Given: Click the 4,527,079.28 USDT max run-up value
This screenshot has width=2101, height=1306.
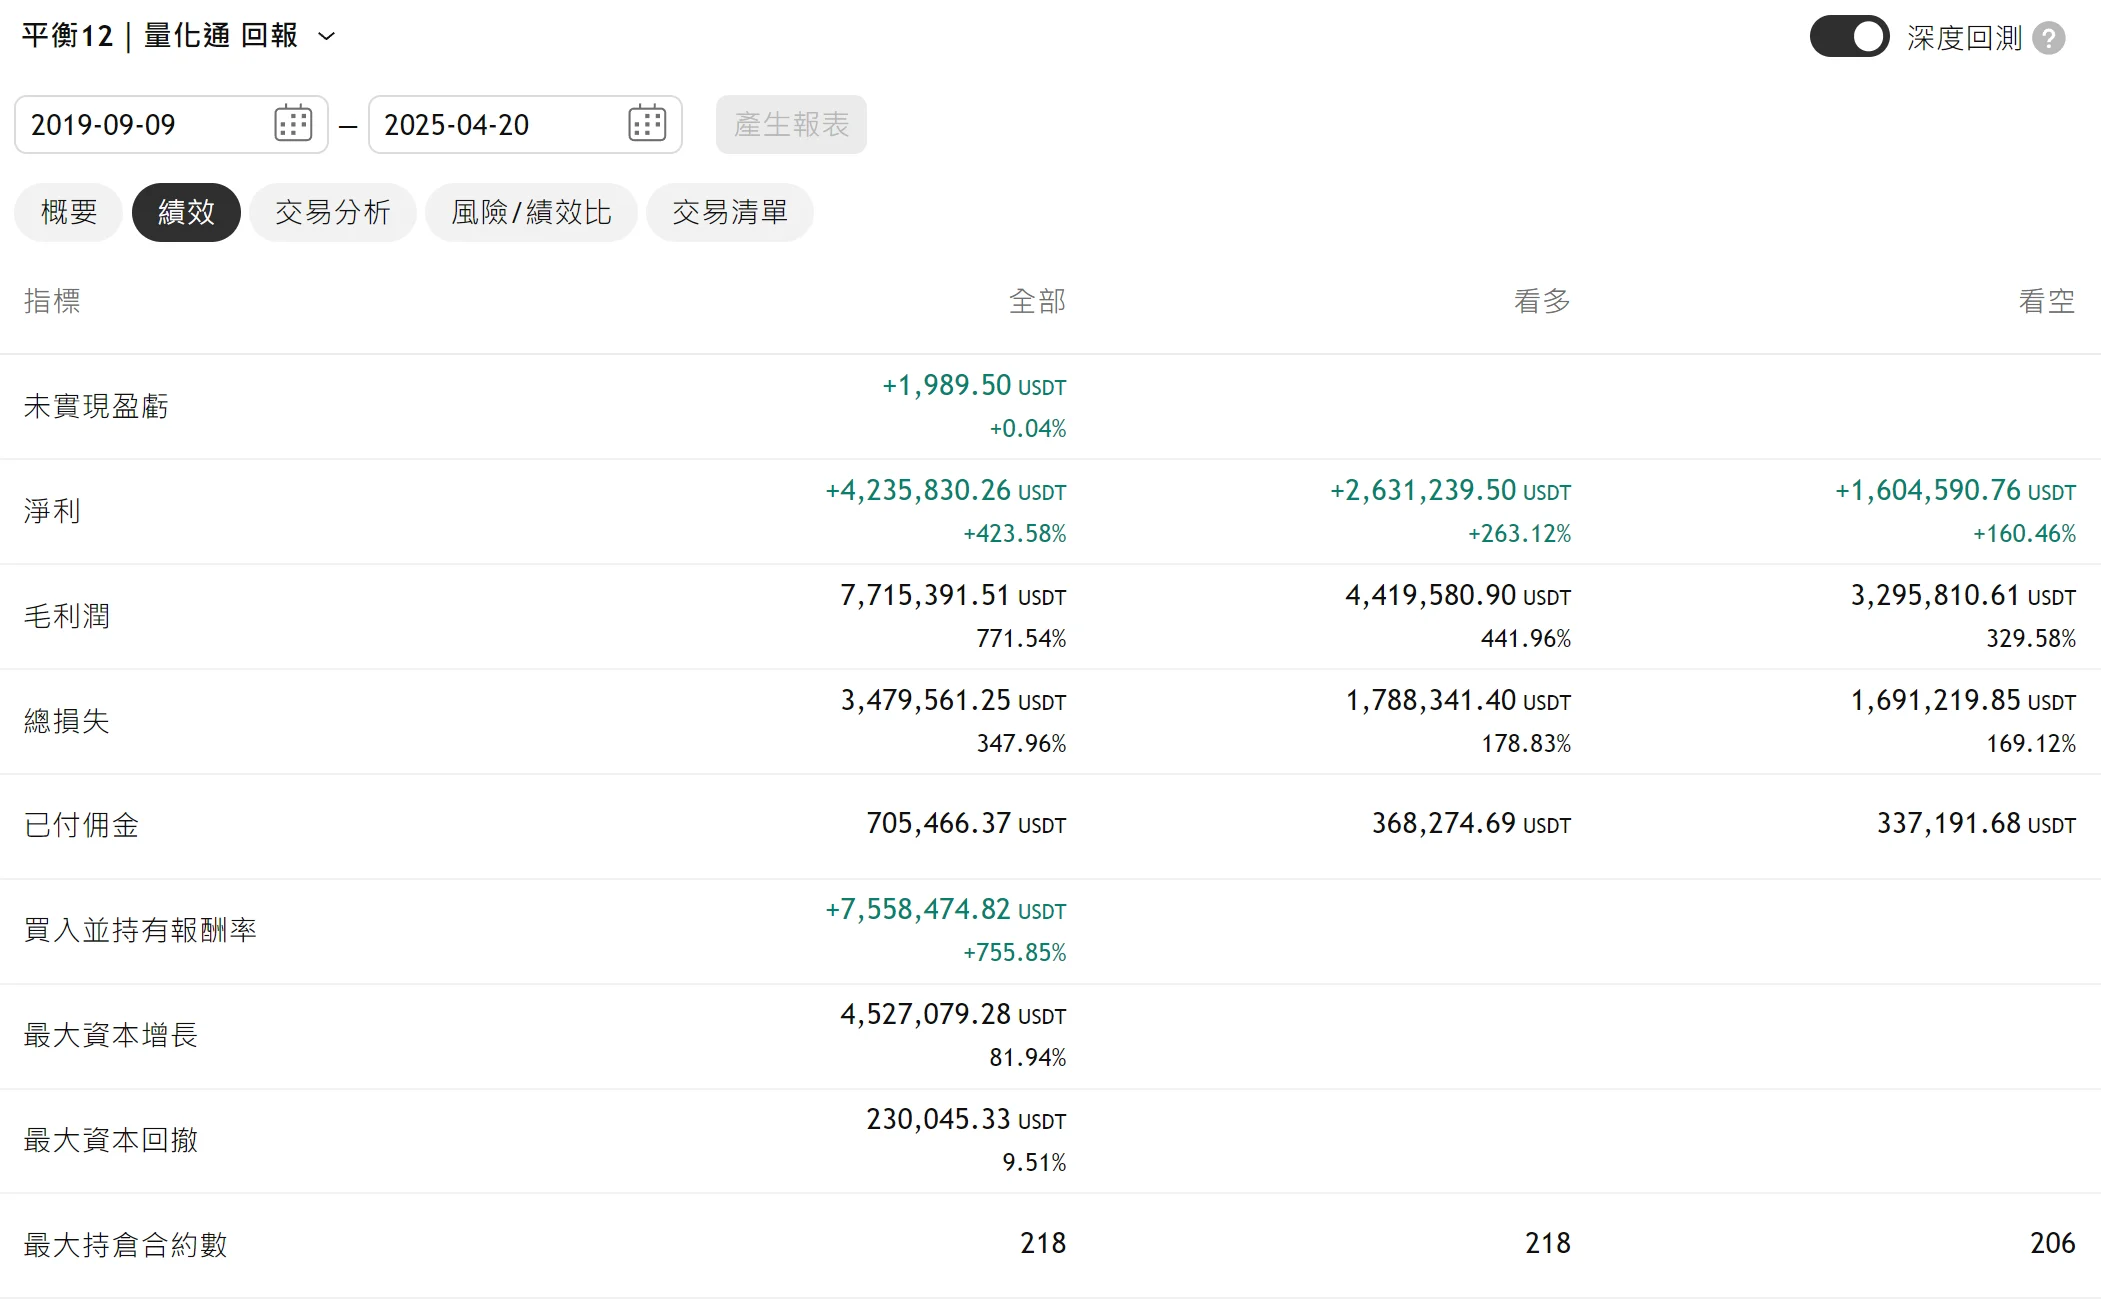Looking at the screenshot, I should pos(953,1015).
